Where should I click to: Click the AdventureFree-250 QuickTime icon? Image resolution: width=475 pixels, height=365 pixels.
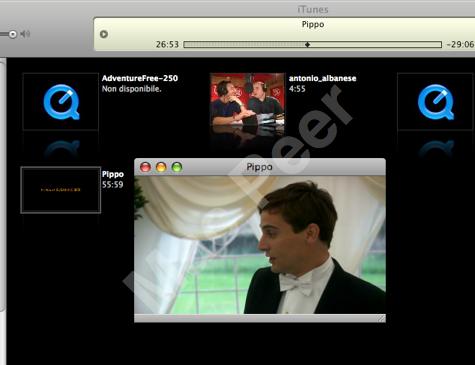pos(61,102)
